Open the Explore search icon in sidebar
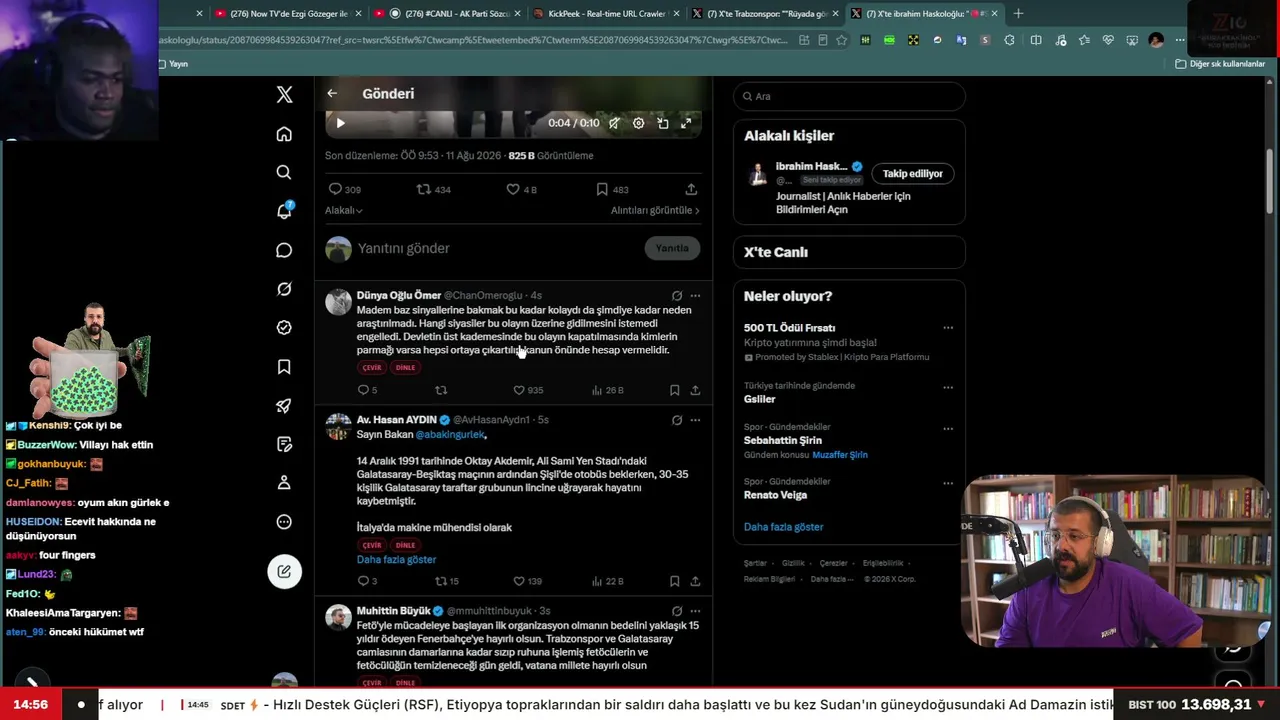Viewport: 1280px width, 720px height. click(x=284, y=172)
